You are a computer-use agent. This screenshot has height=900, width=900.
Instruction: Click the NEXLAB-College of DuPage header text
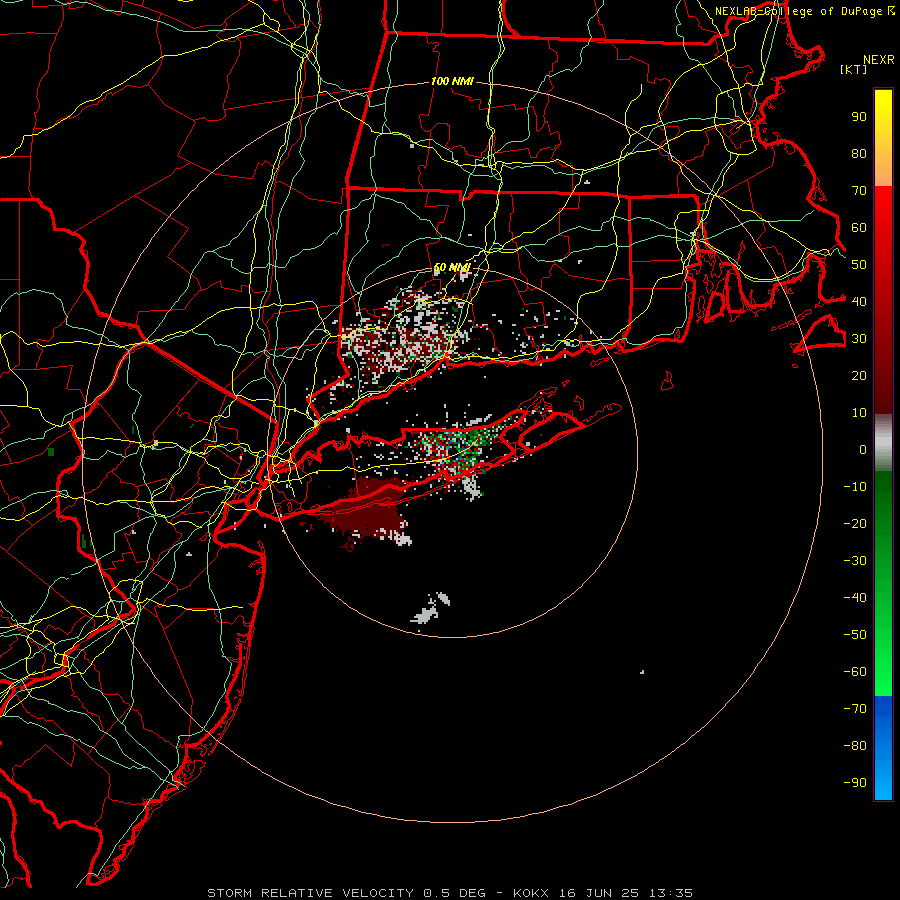coord(803,11)
